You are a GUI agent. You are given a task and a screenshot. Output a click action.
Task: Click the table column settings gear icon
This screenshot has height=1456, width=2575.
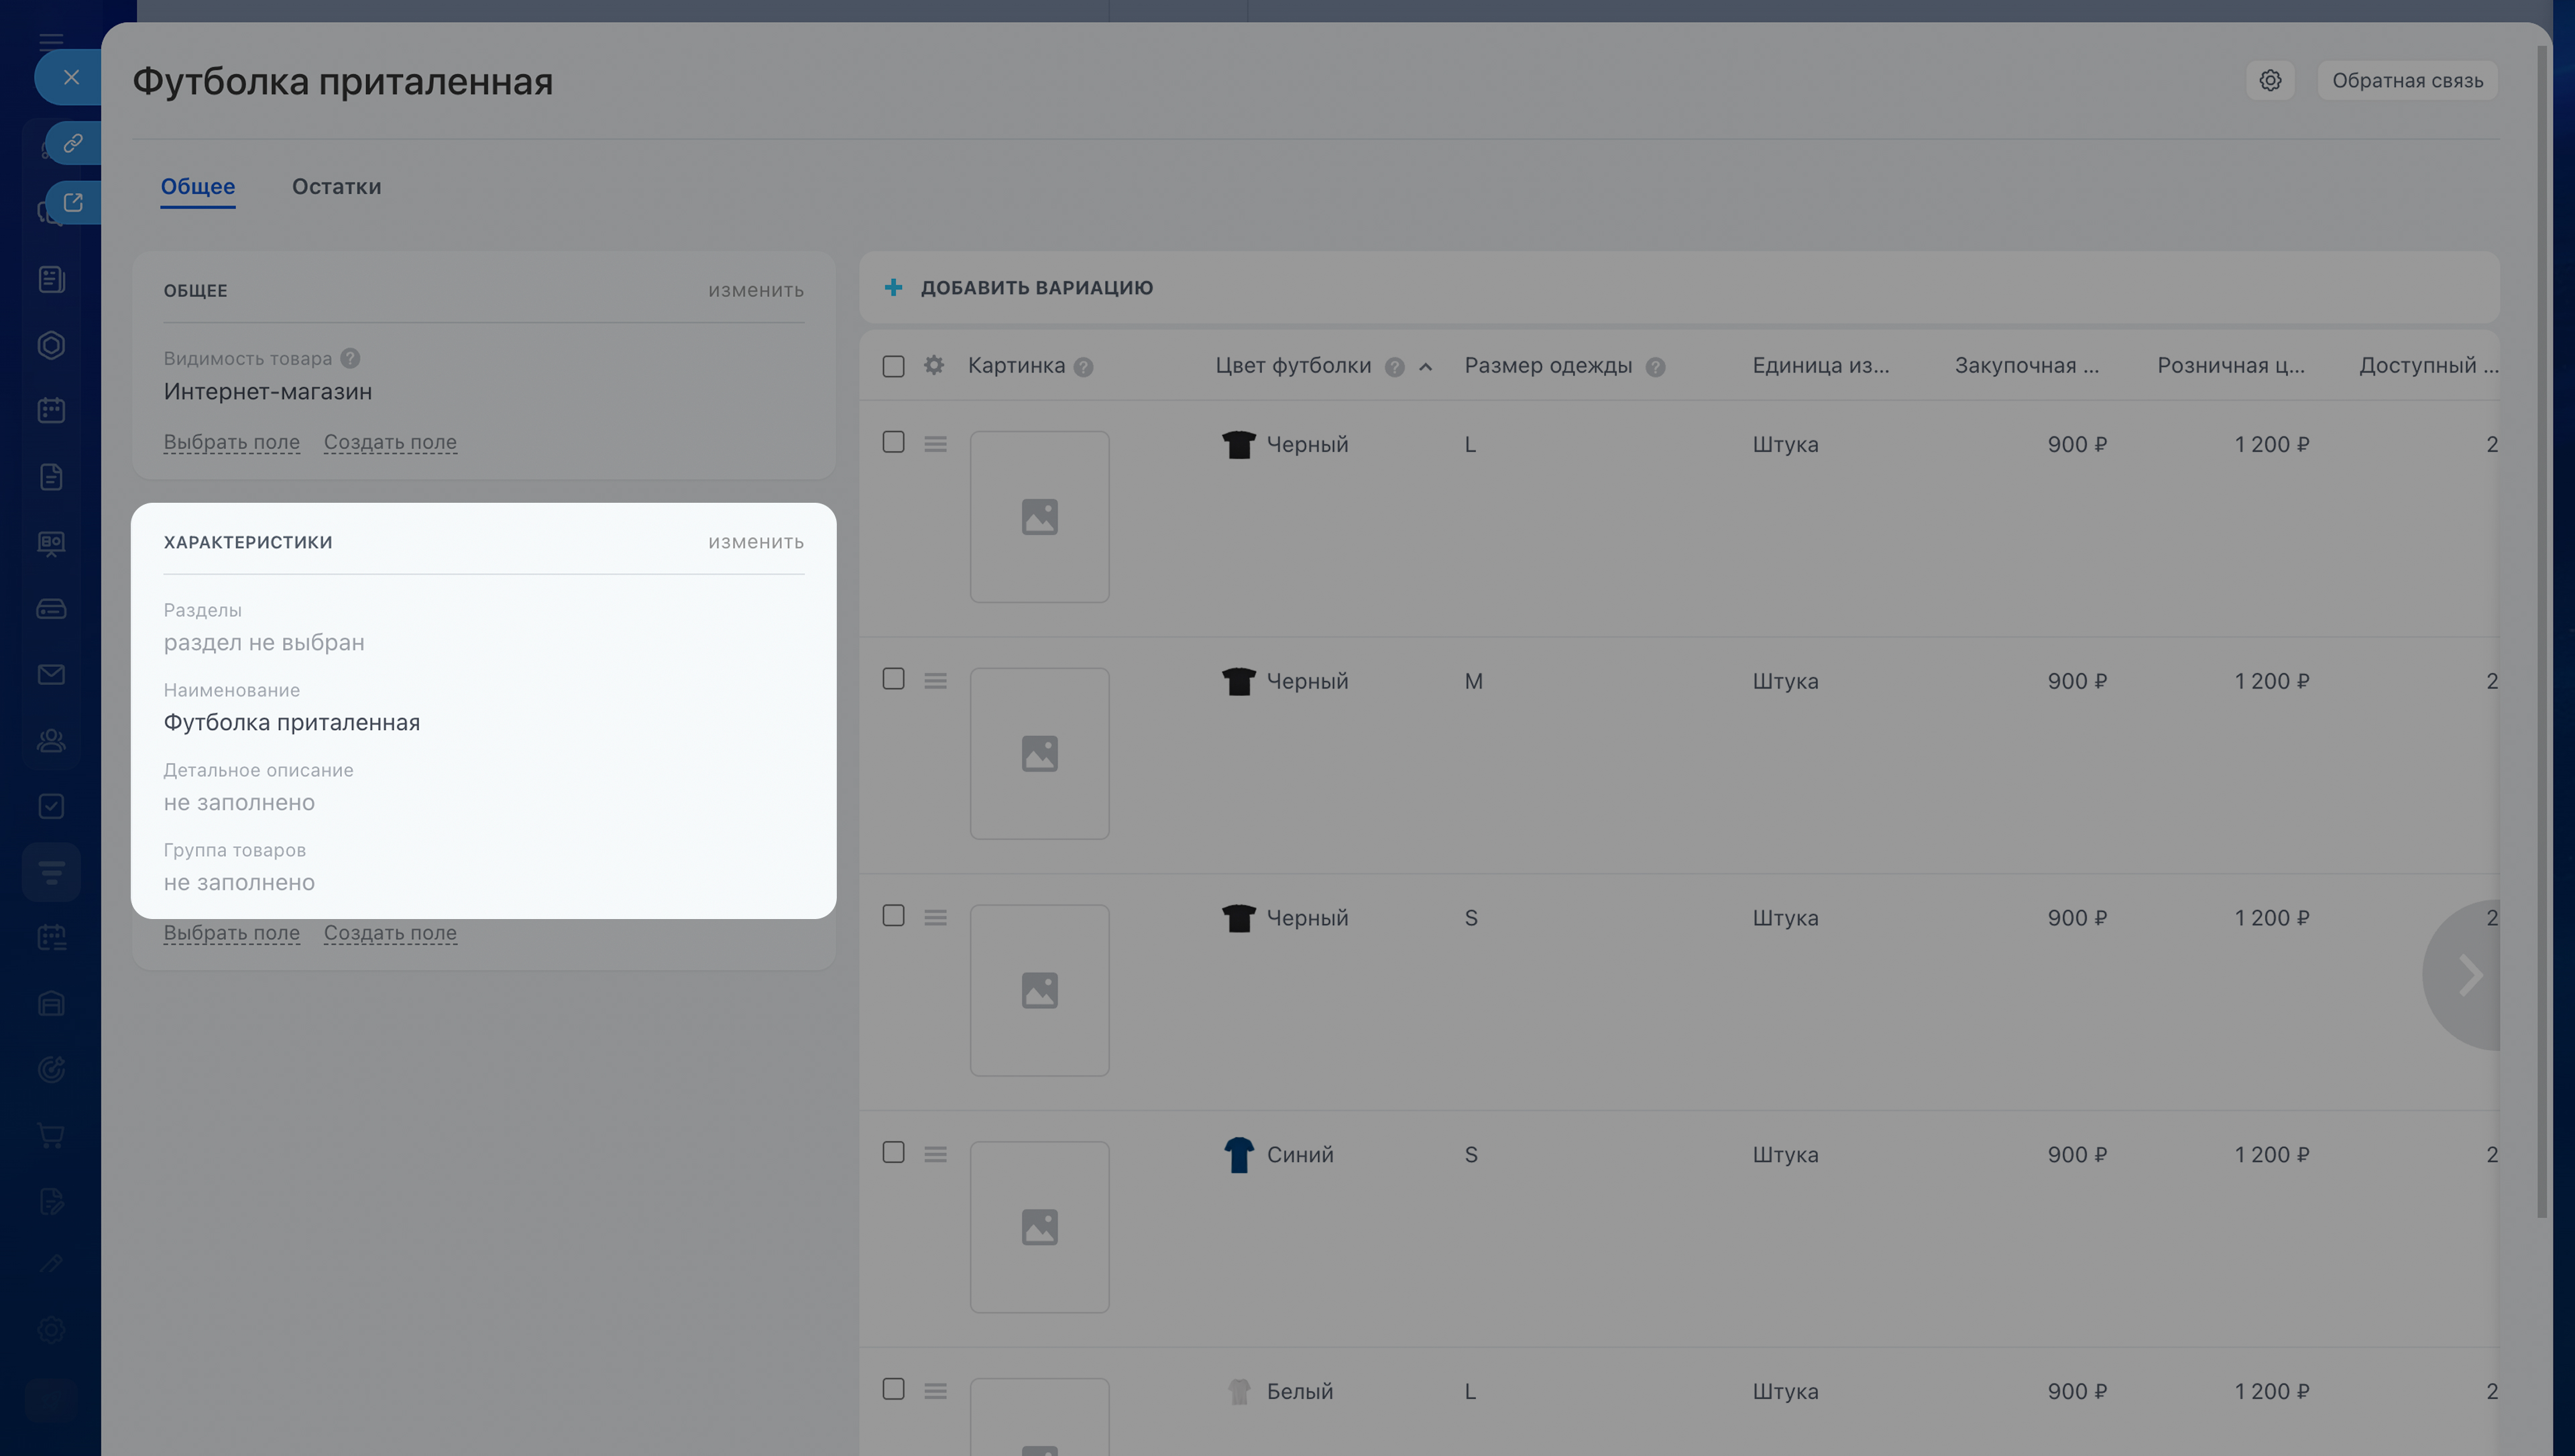pos(934,365)
